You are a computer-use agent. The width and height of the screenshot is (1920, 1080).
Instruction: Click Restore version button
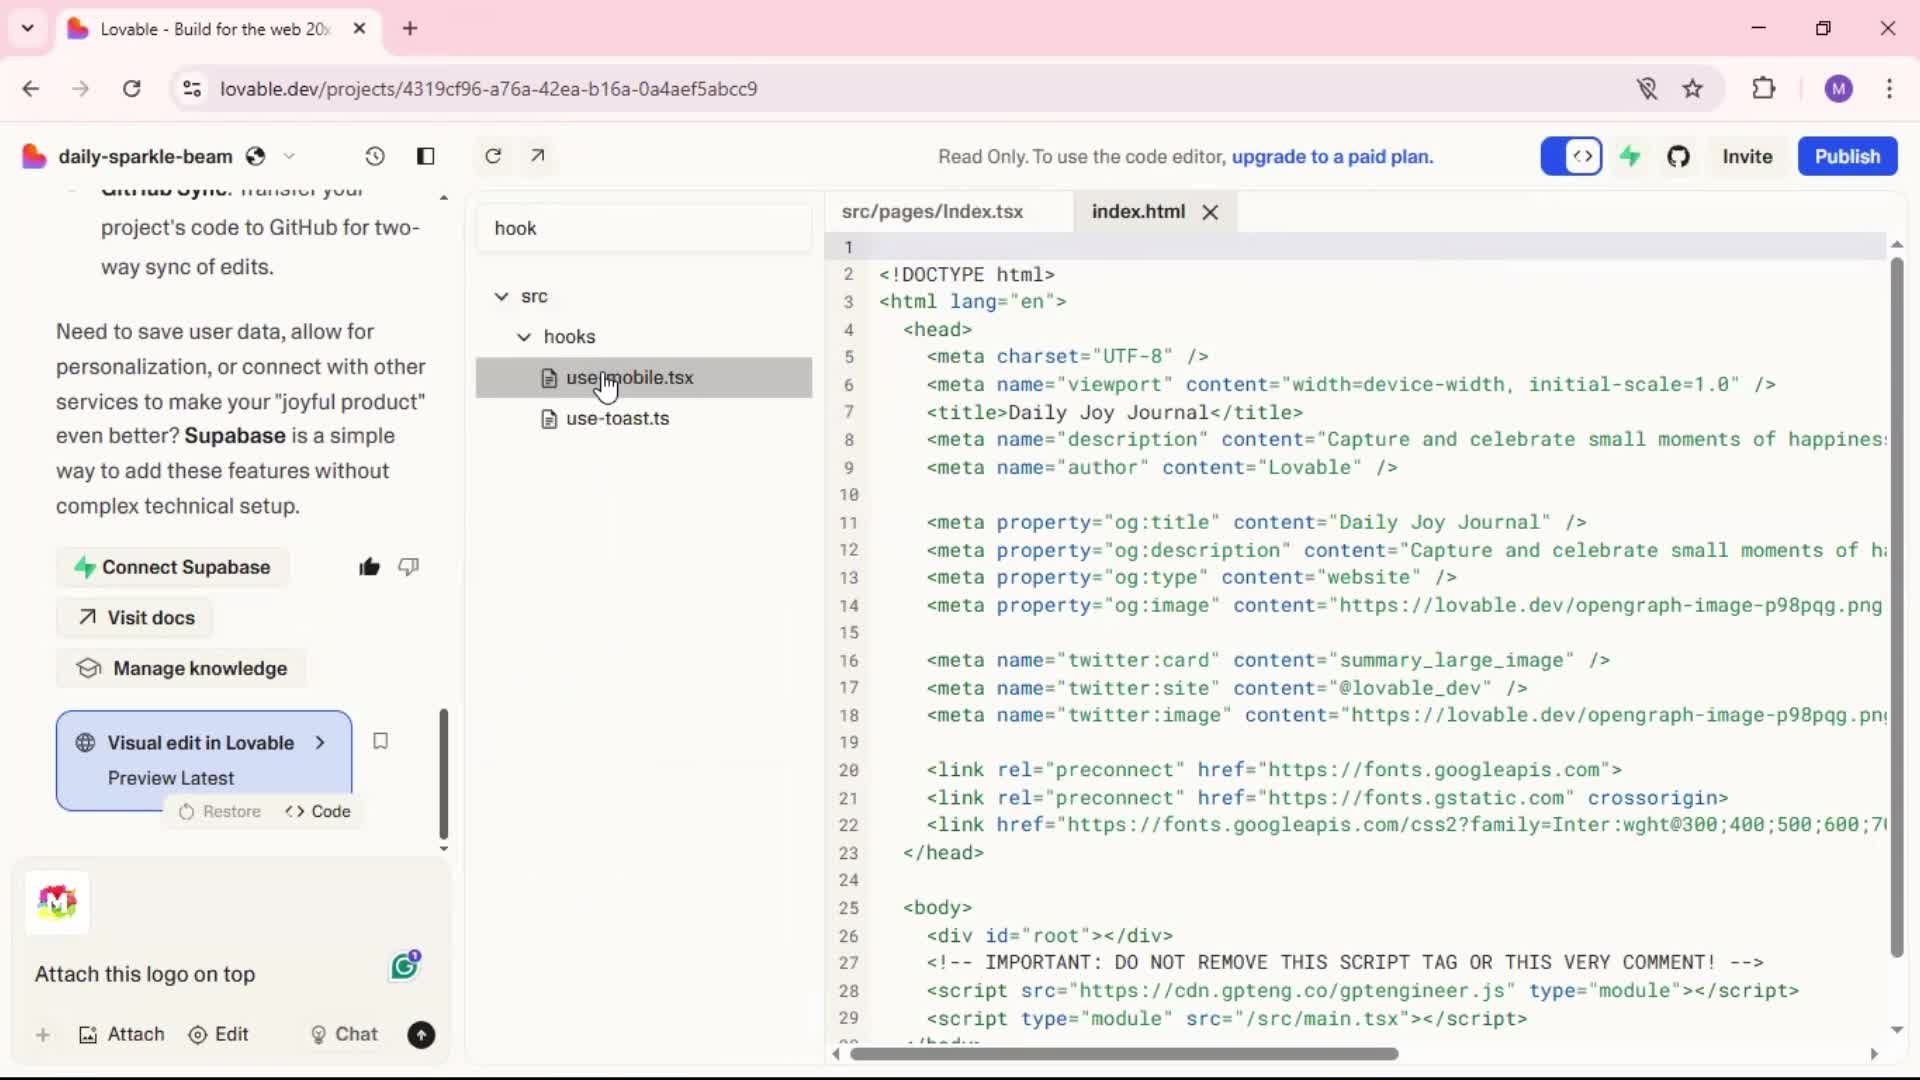click(220, 811)
